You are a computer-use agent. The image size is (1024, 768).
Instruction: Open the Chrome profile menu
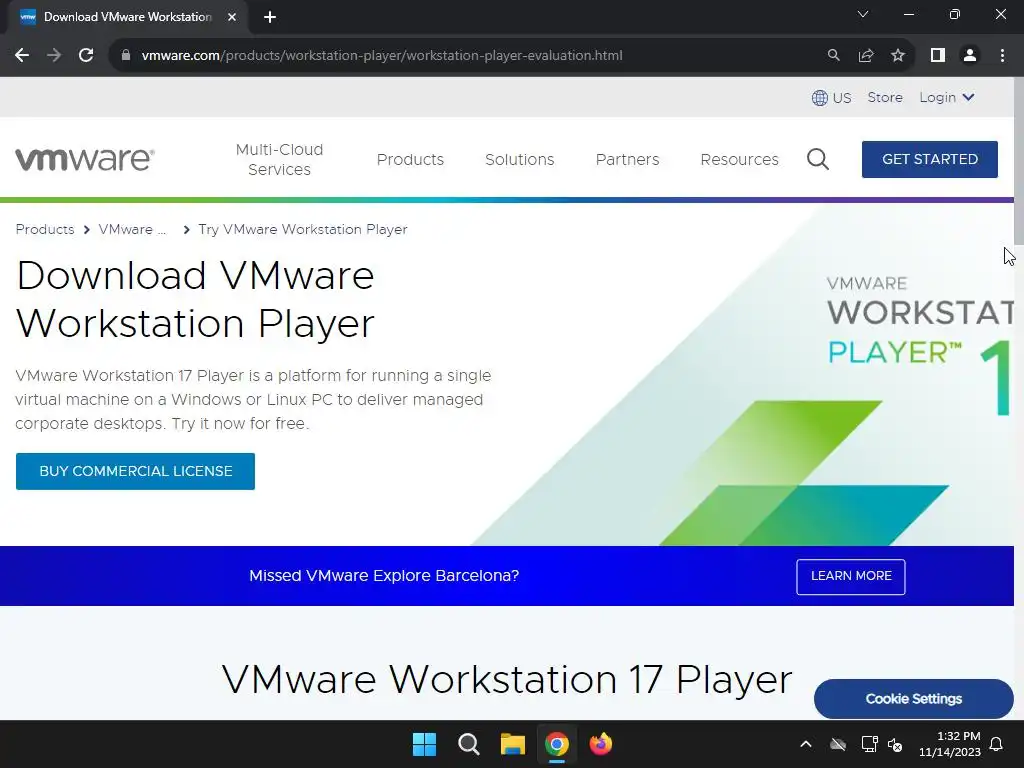click(970, 56)
